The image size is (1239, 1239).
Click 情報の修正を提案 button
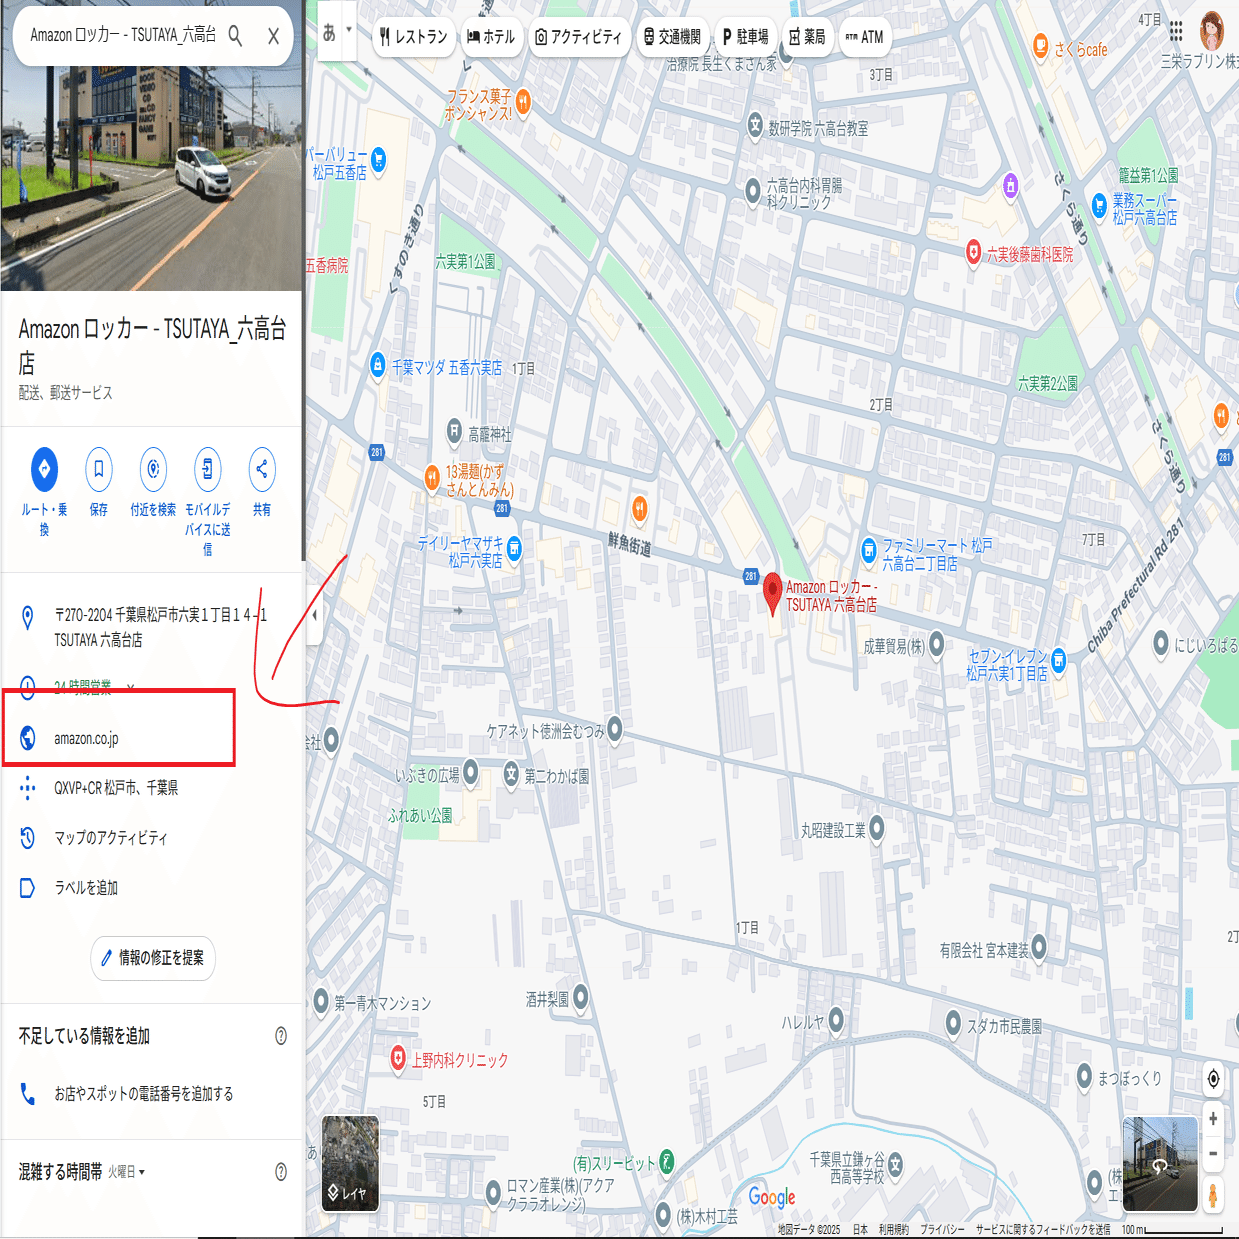click(x=152, y=958)
